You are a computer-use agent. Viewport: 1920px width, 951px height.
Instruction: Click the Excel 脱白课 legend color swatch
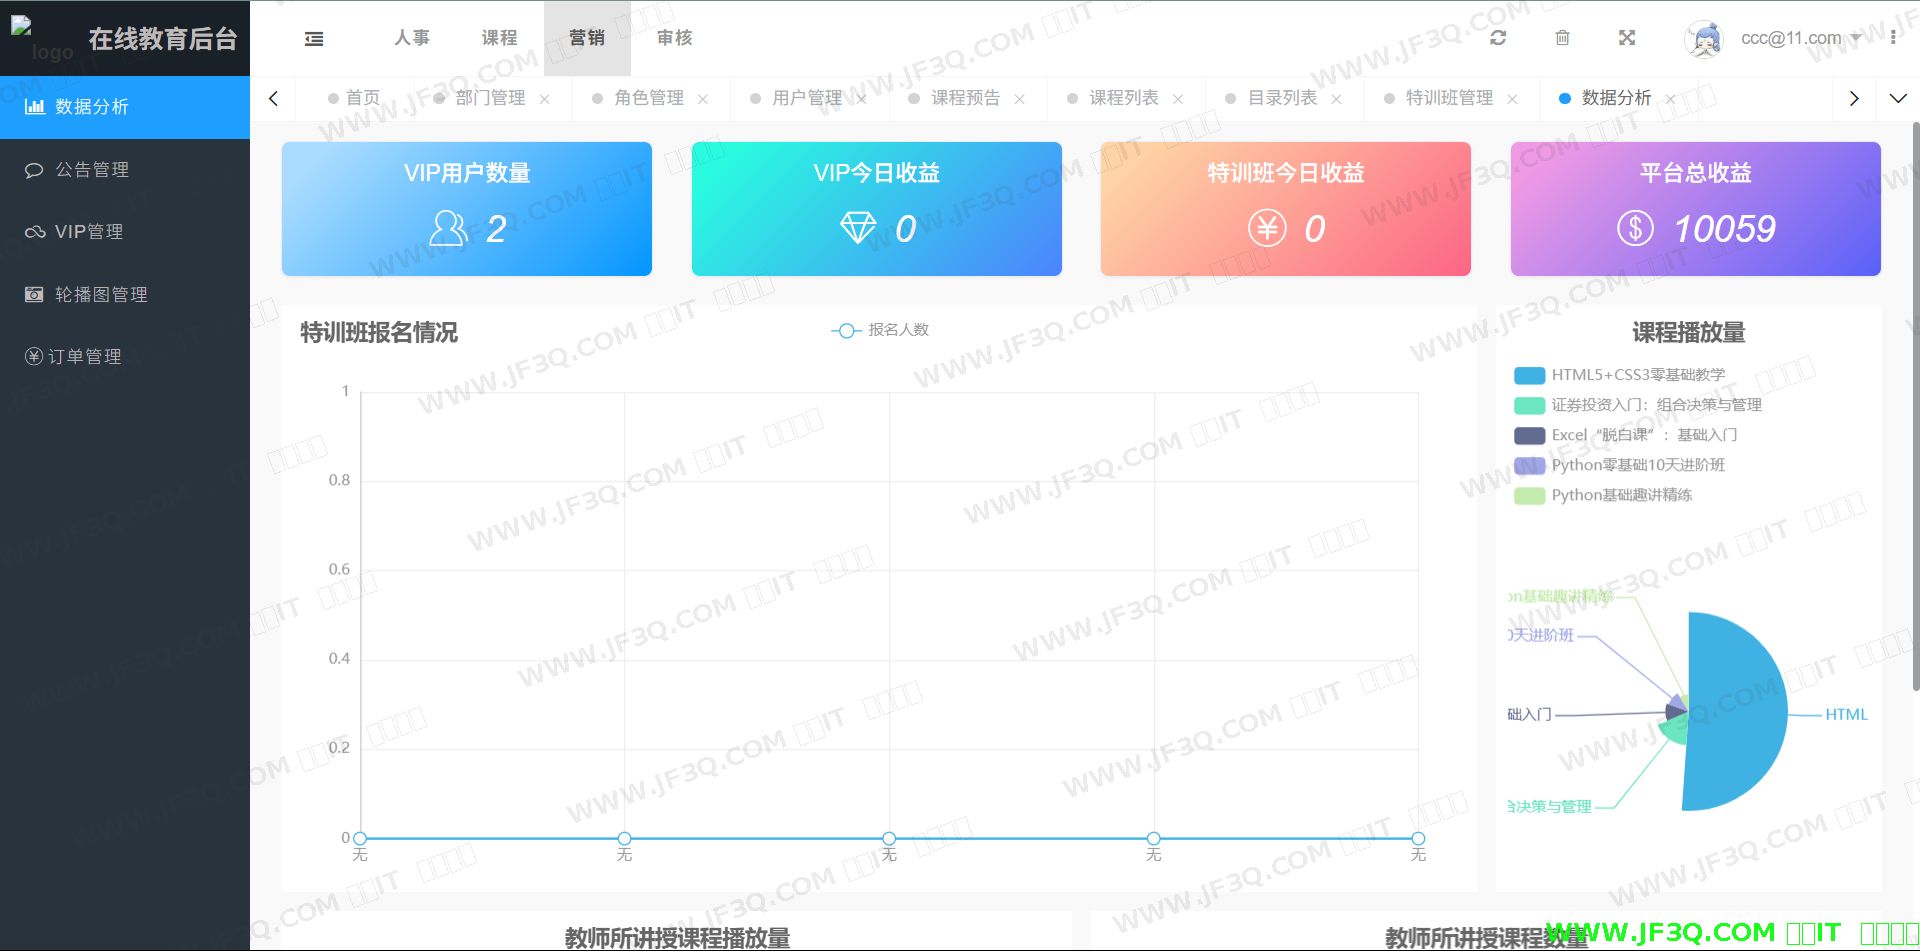pyautogui.click(x=1529, y=435)
